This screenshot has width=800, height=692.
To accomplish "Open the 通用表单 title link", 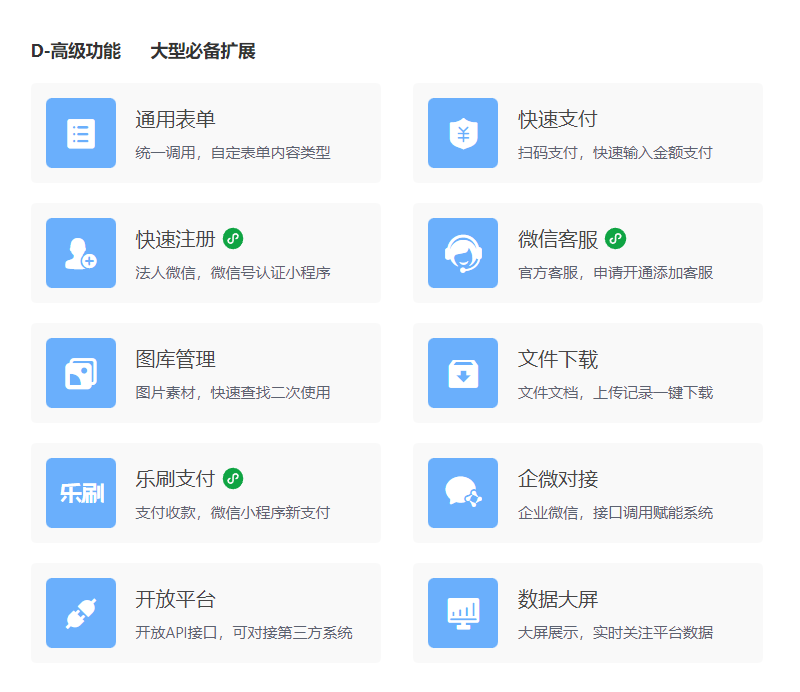I will click(175, 120).
